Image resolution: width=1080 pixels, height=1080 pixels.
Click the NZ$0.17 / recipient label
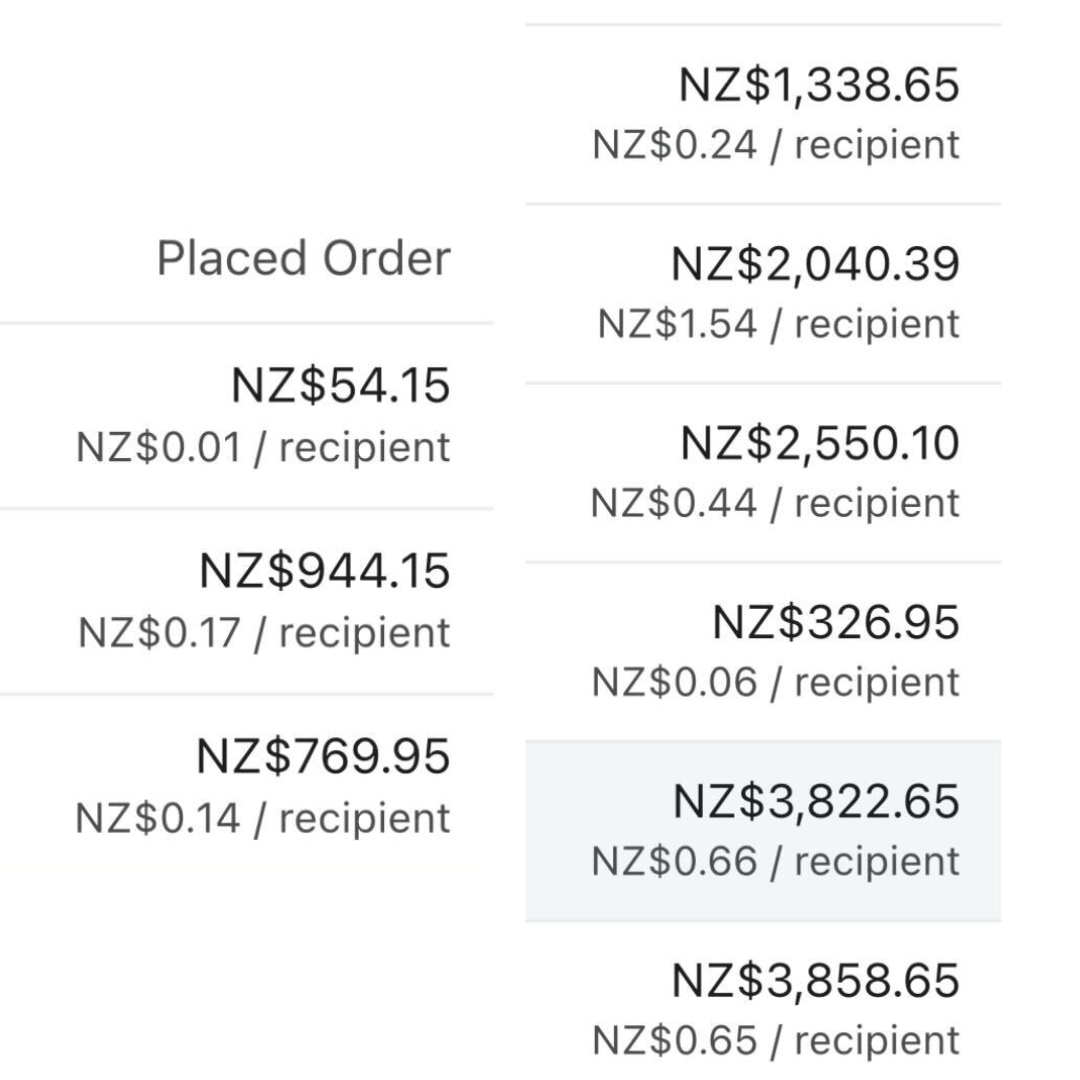264,633
